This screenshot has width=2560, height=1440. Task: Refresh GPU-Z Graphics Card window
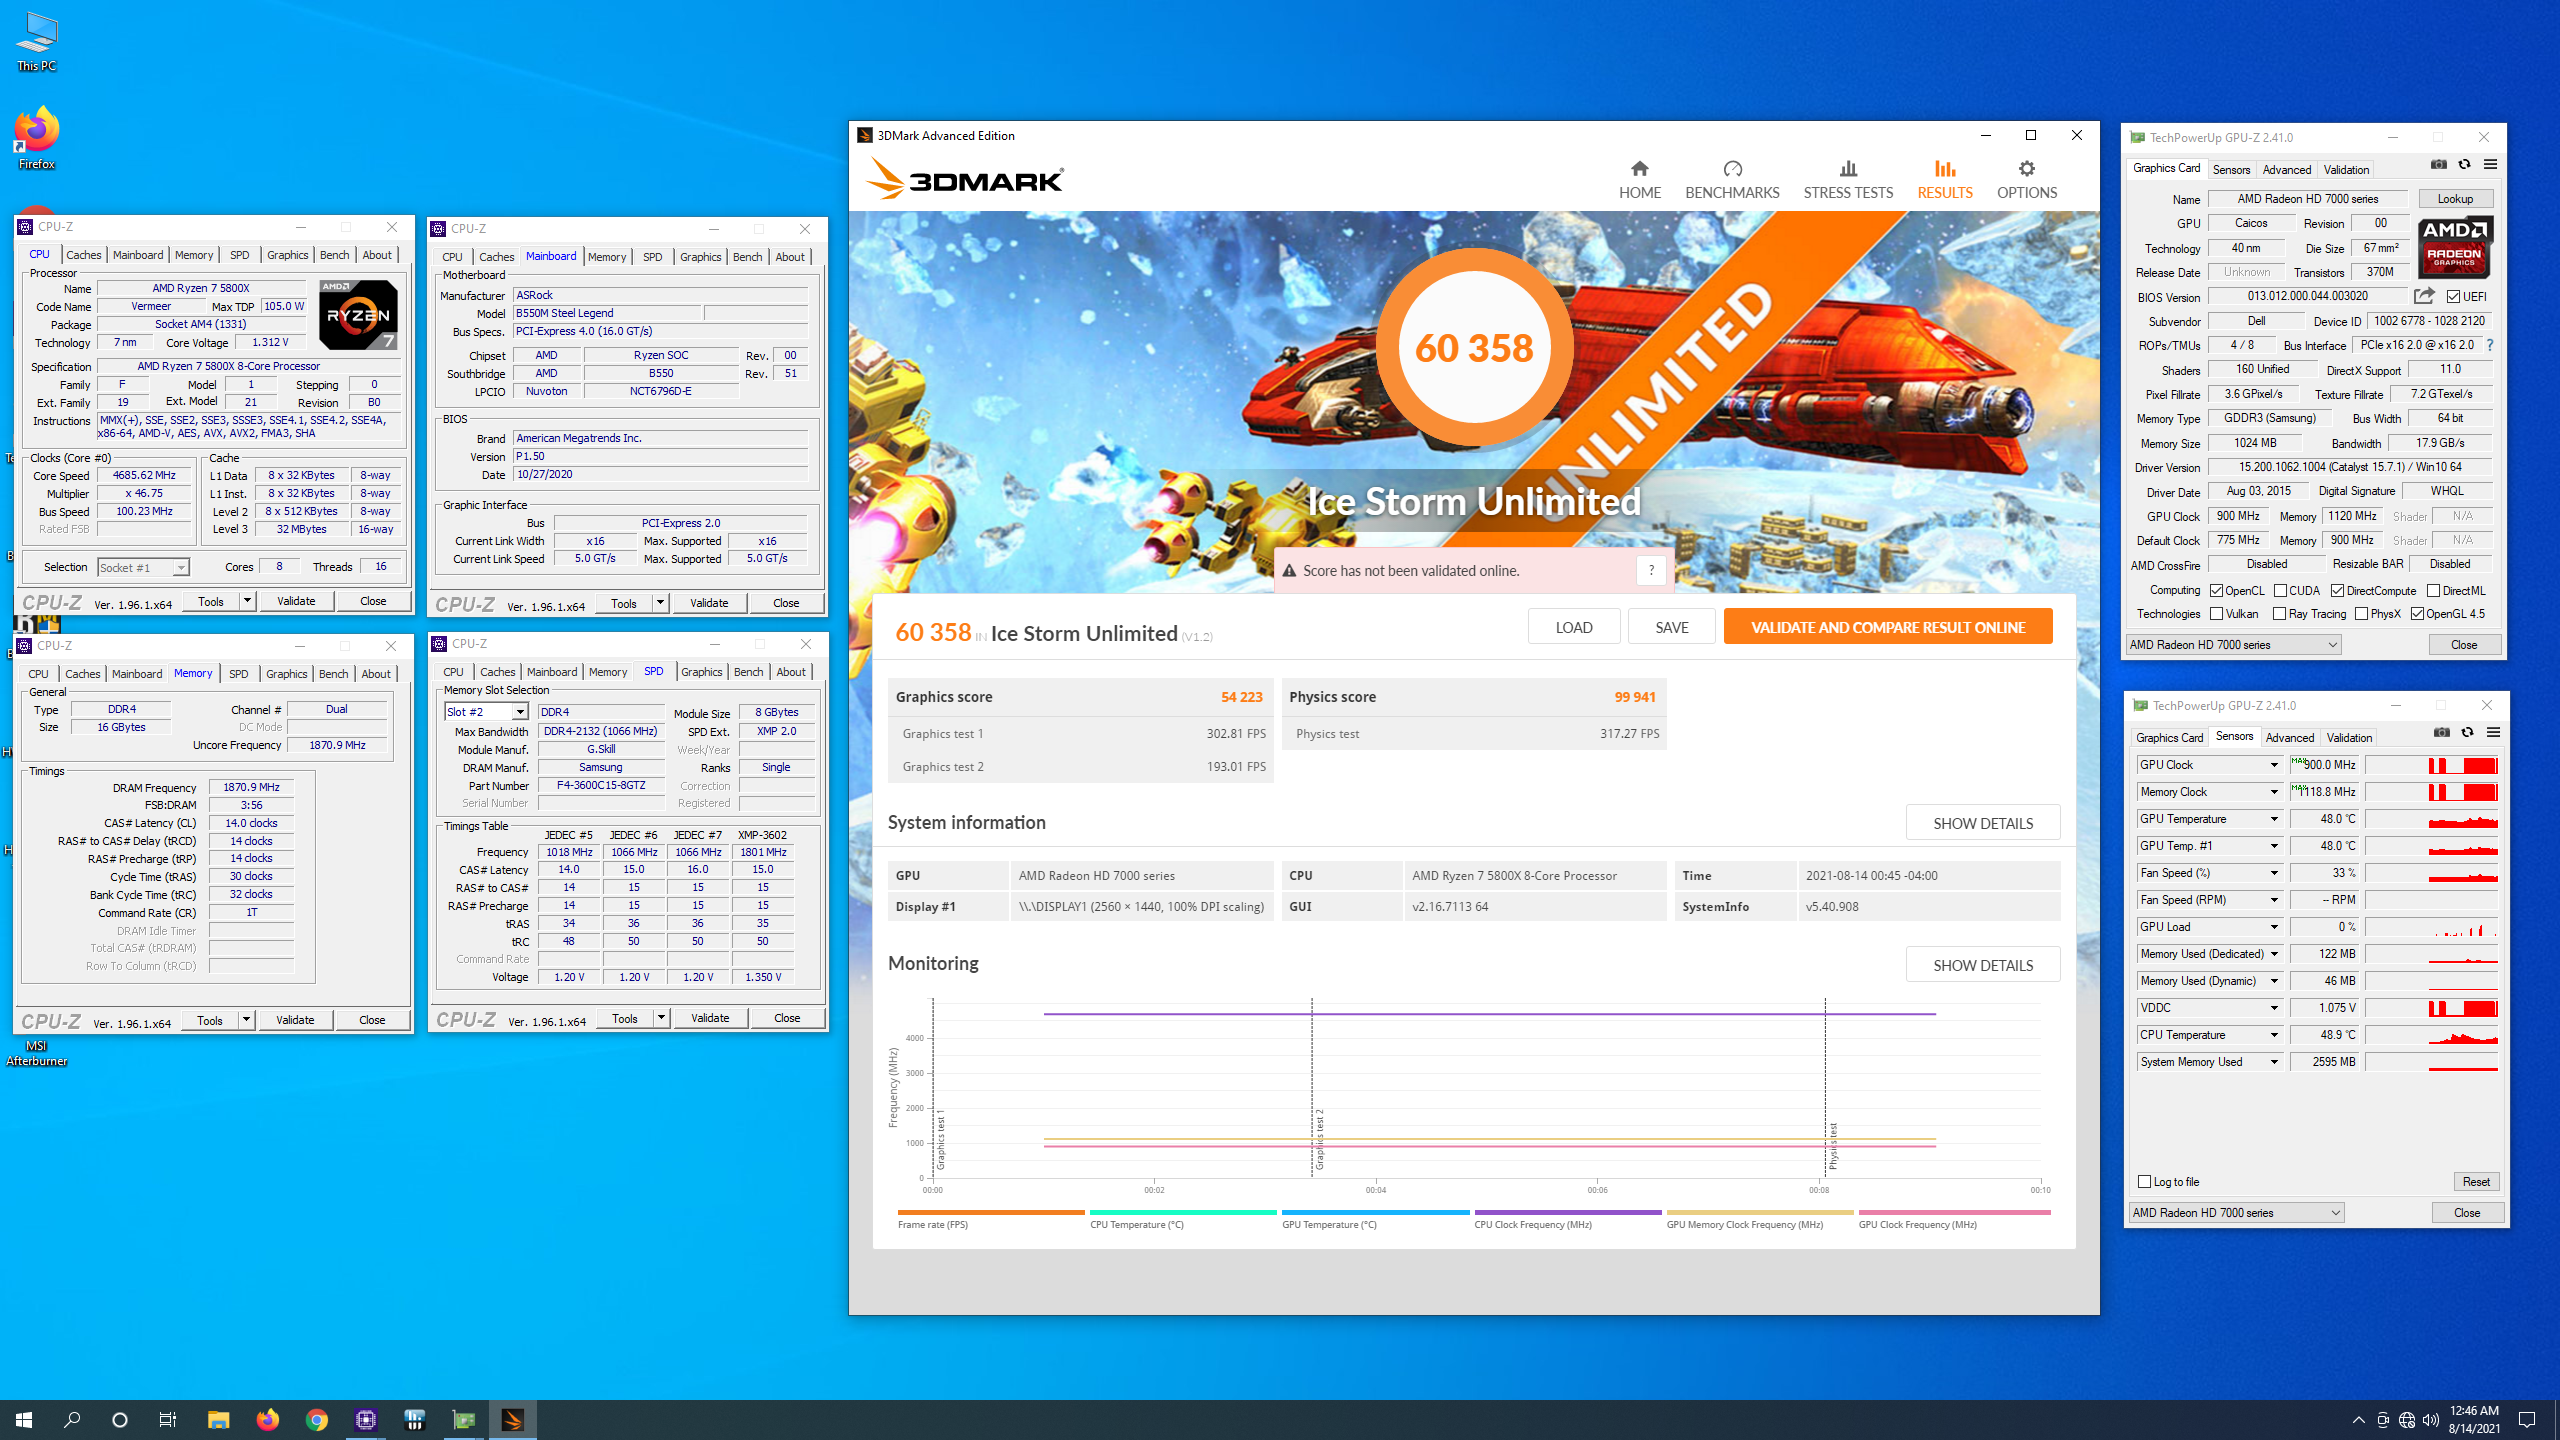coord(2465,165)
